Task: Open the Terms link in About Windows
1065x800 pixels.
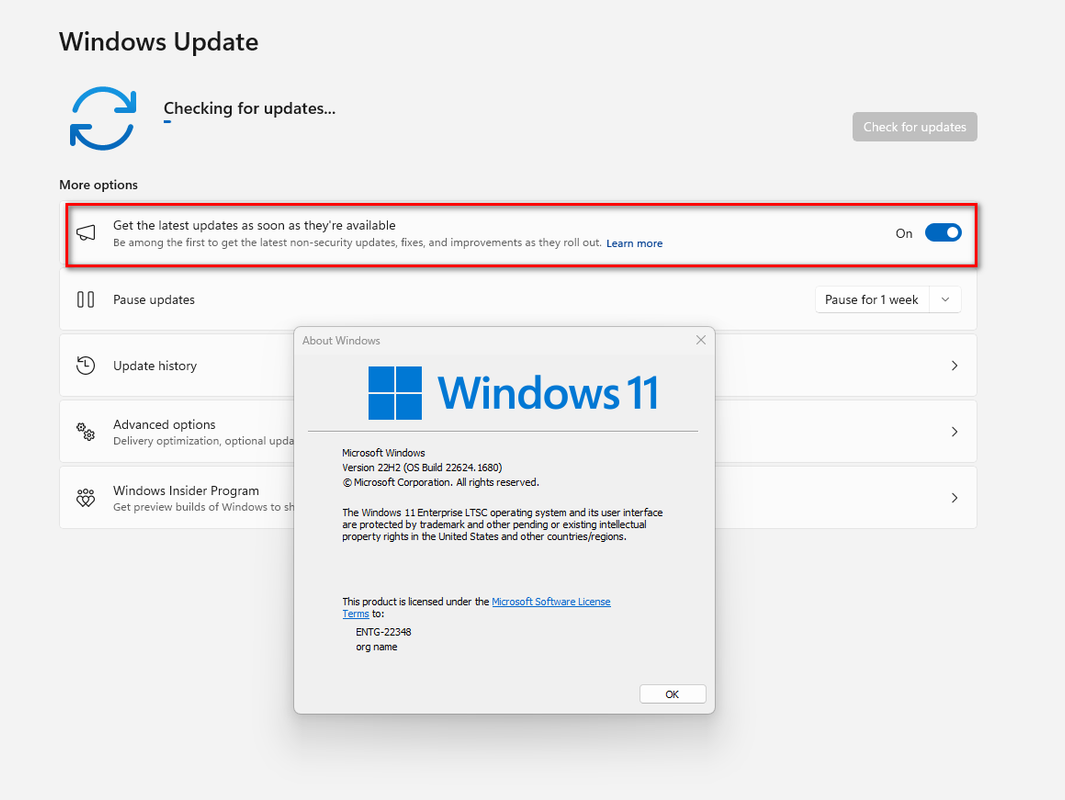Action: pos(355,614)
